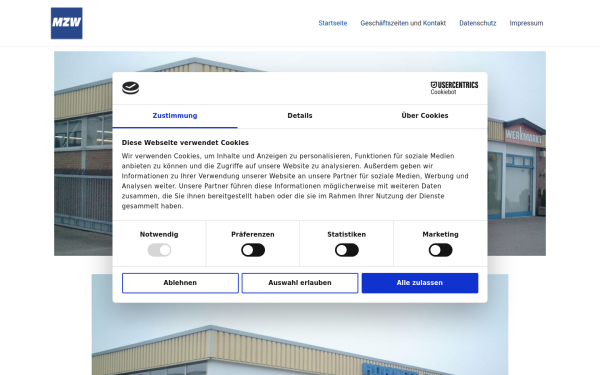Enable the Marketing cookie switch
This screenshot has width=600, height=375.
coord(440,250)
